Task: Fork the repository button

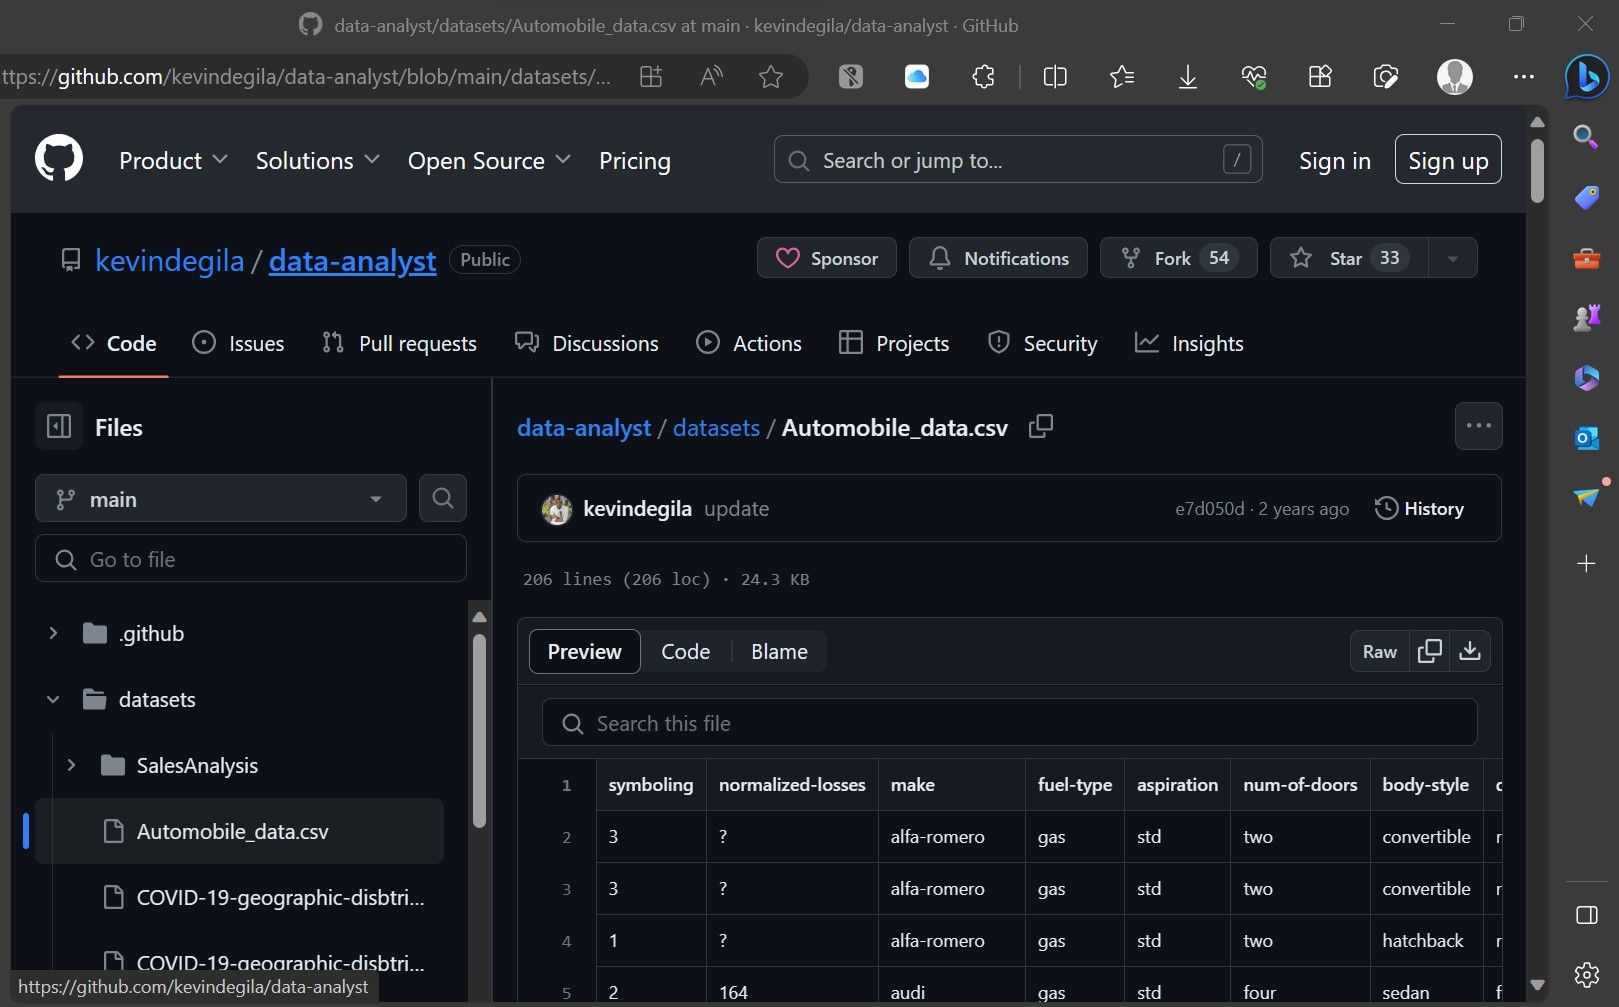Action: pos(1178,258)
